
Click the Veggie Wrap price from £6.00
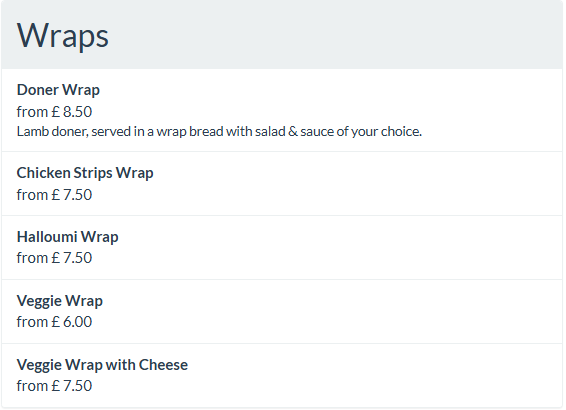pos(54,322)
